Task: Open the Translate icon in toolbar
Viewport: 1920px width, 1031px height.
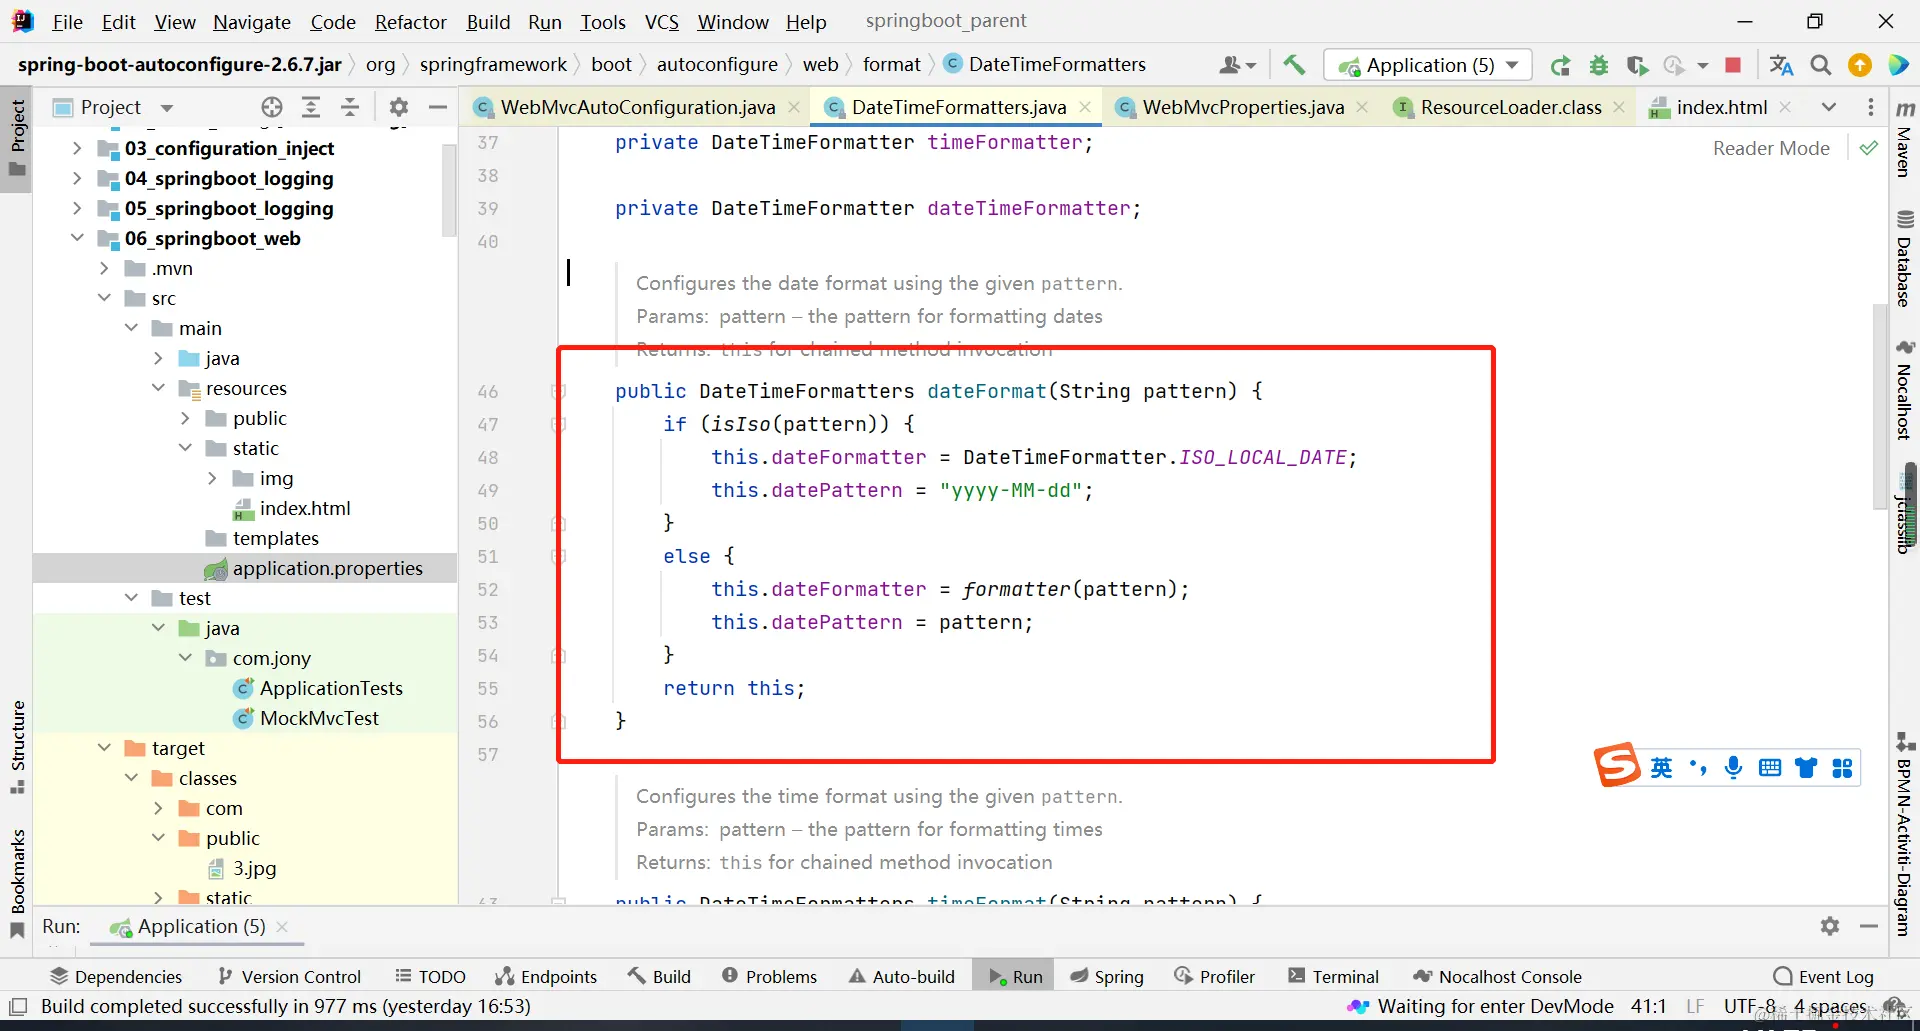Action: pyautogui.click(x=1781, y=66)
